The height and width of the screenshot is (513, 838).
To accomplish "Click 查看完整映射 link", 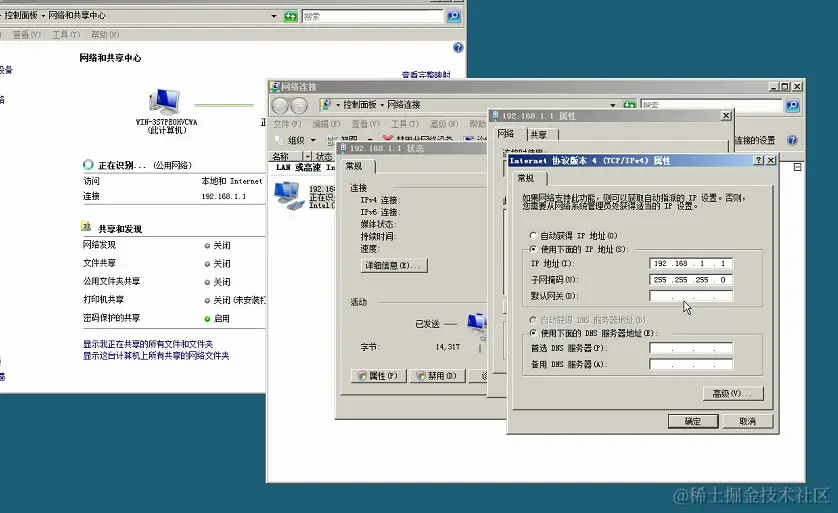I will [426, 74].
